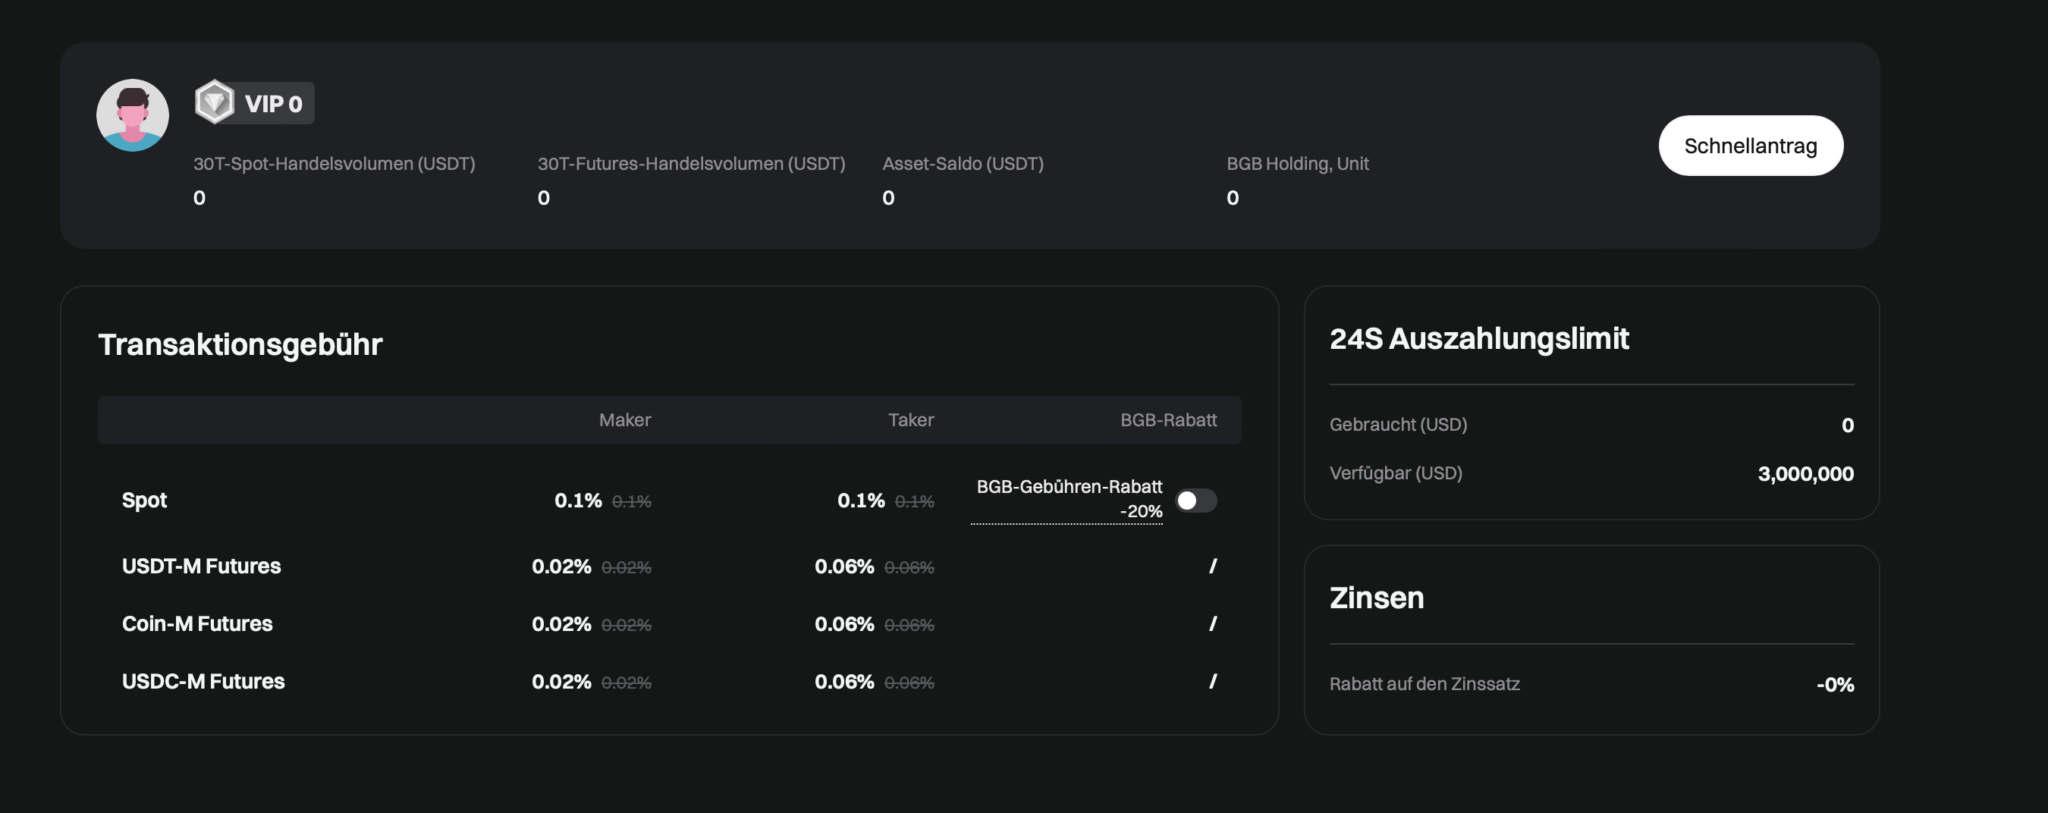Click the USDT-M Futures taker fee 0.06%
This screenshot has width=2048, height=813.
[x=844, y=567]
